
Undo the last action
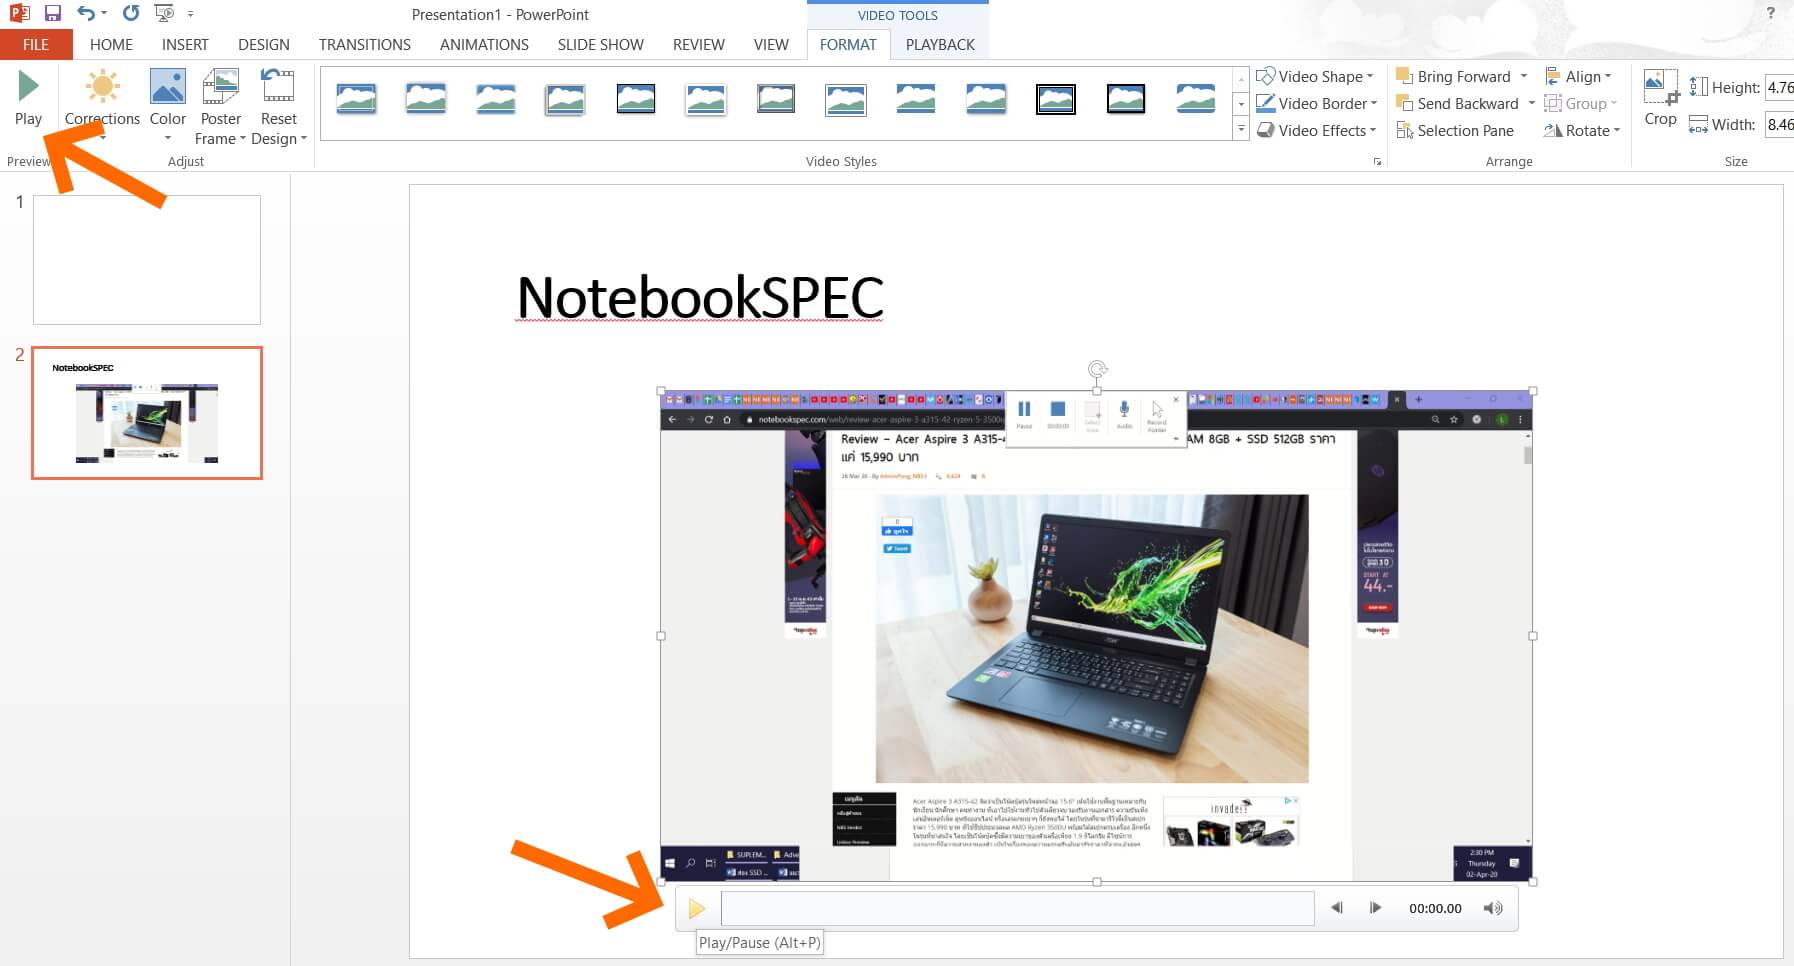tap(86, 14)
